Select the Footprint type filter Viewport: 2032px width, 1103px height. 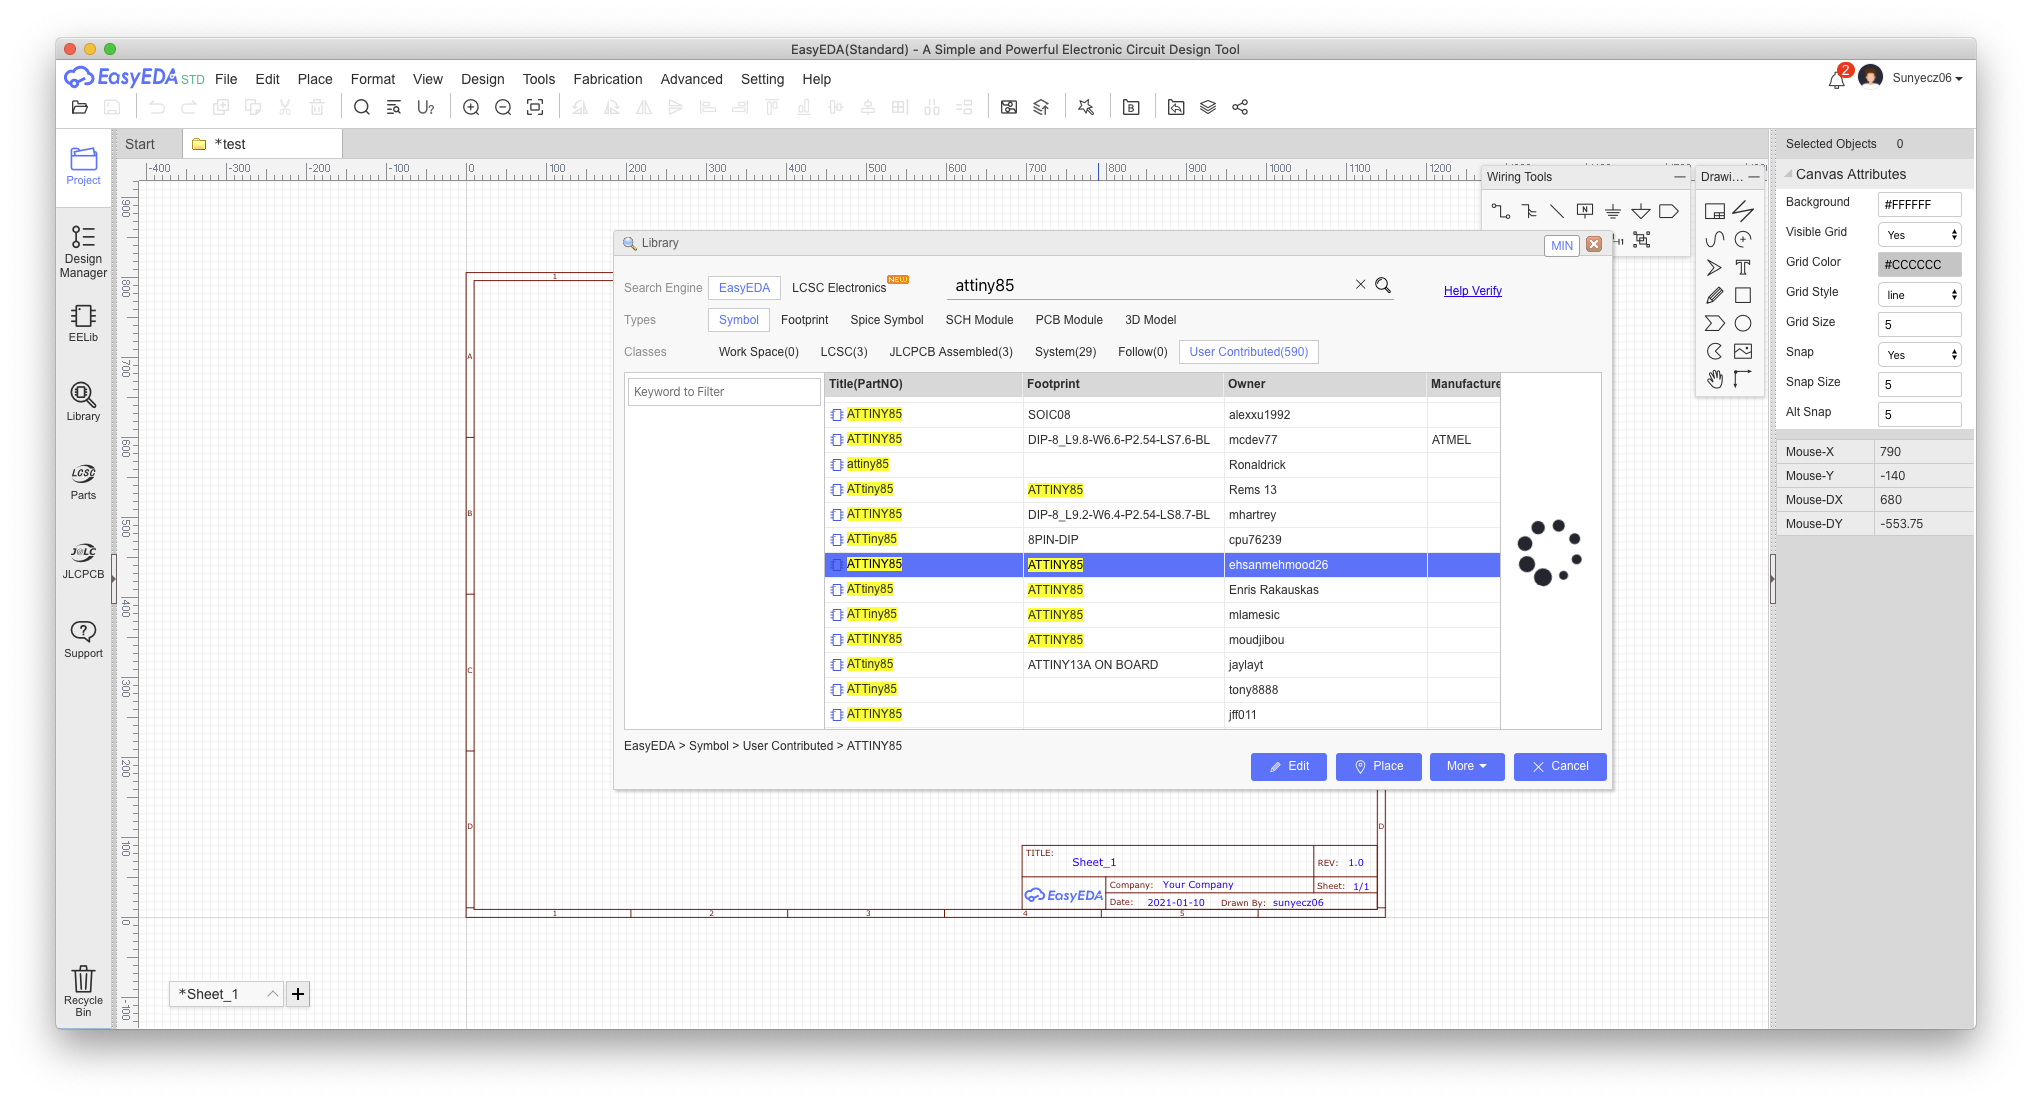tap(804, 320)
